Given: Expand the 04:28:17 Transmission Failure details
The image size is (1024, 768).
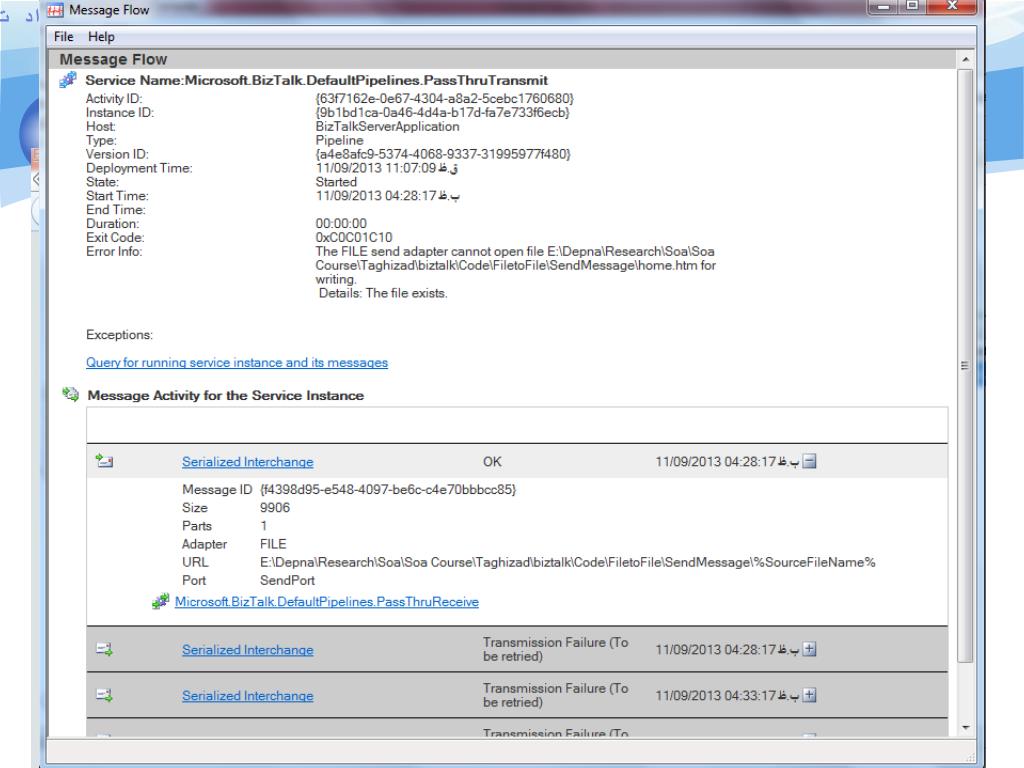Looking at the screenshot, I should coord(809,649).
